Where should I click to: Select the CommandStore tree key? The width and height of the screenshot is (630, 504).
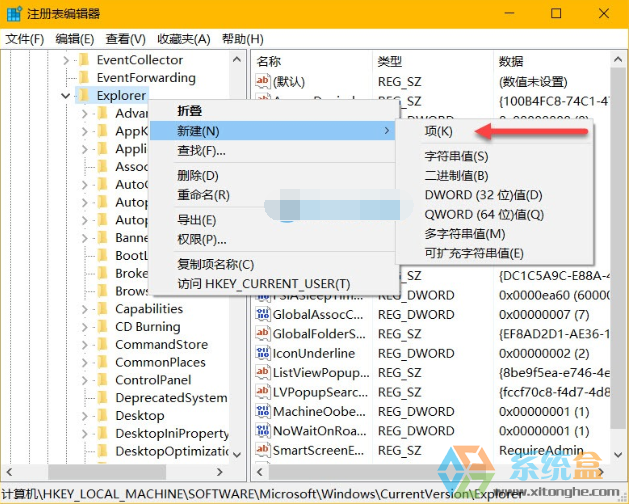point(161,345)
